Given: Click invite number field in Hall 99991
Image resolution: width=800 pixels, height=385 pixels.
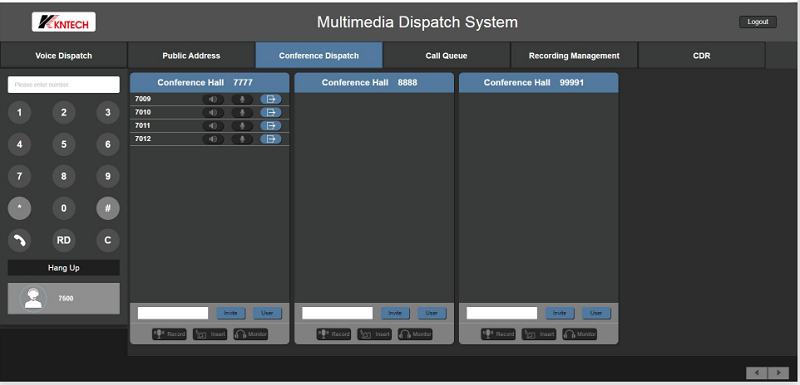Looking at the screenshot, I should coord(502,313).
